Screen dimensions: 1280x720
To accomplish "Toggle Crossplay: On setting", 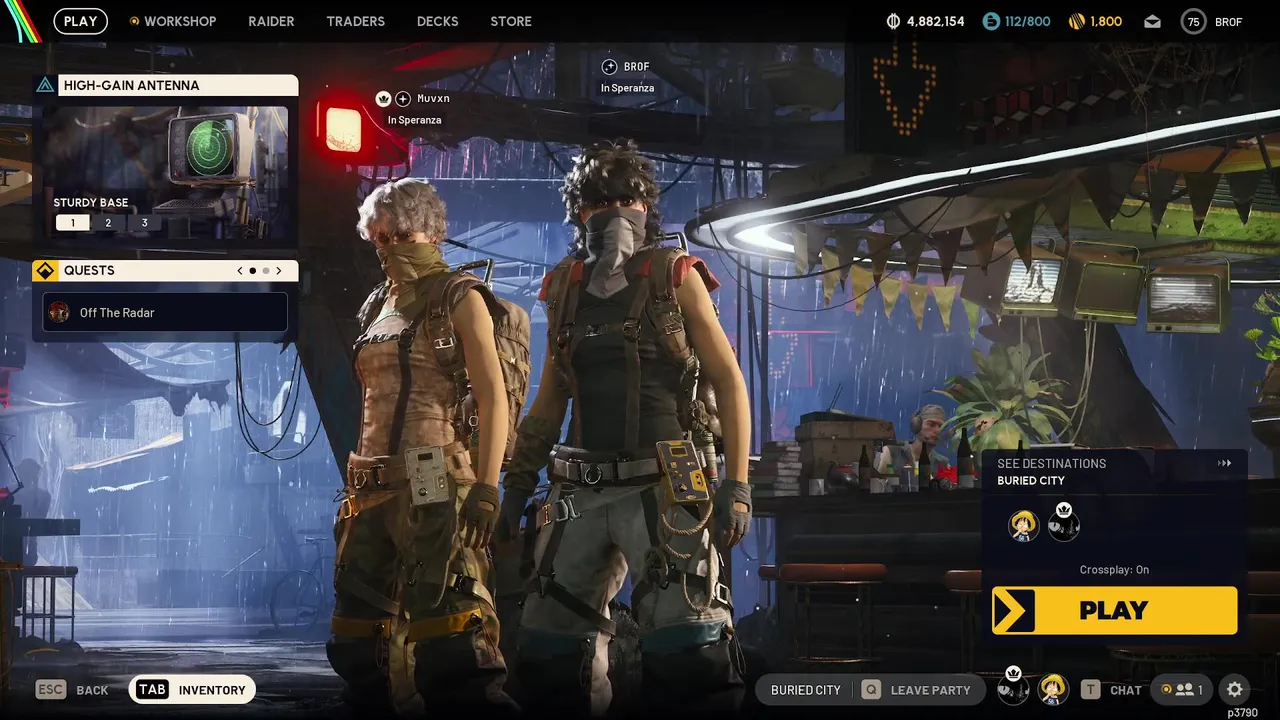I will 1114,570.
